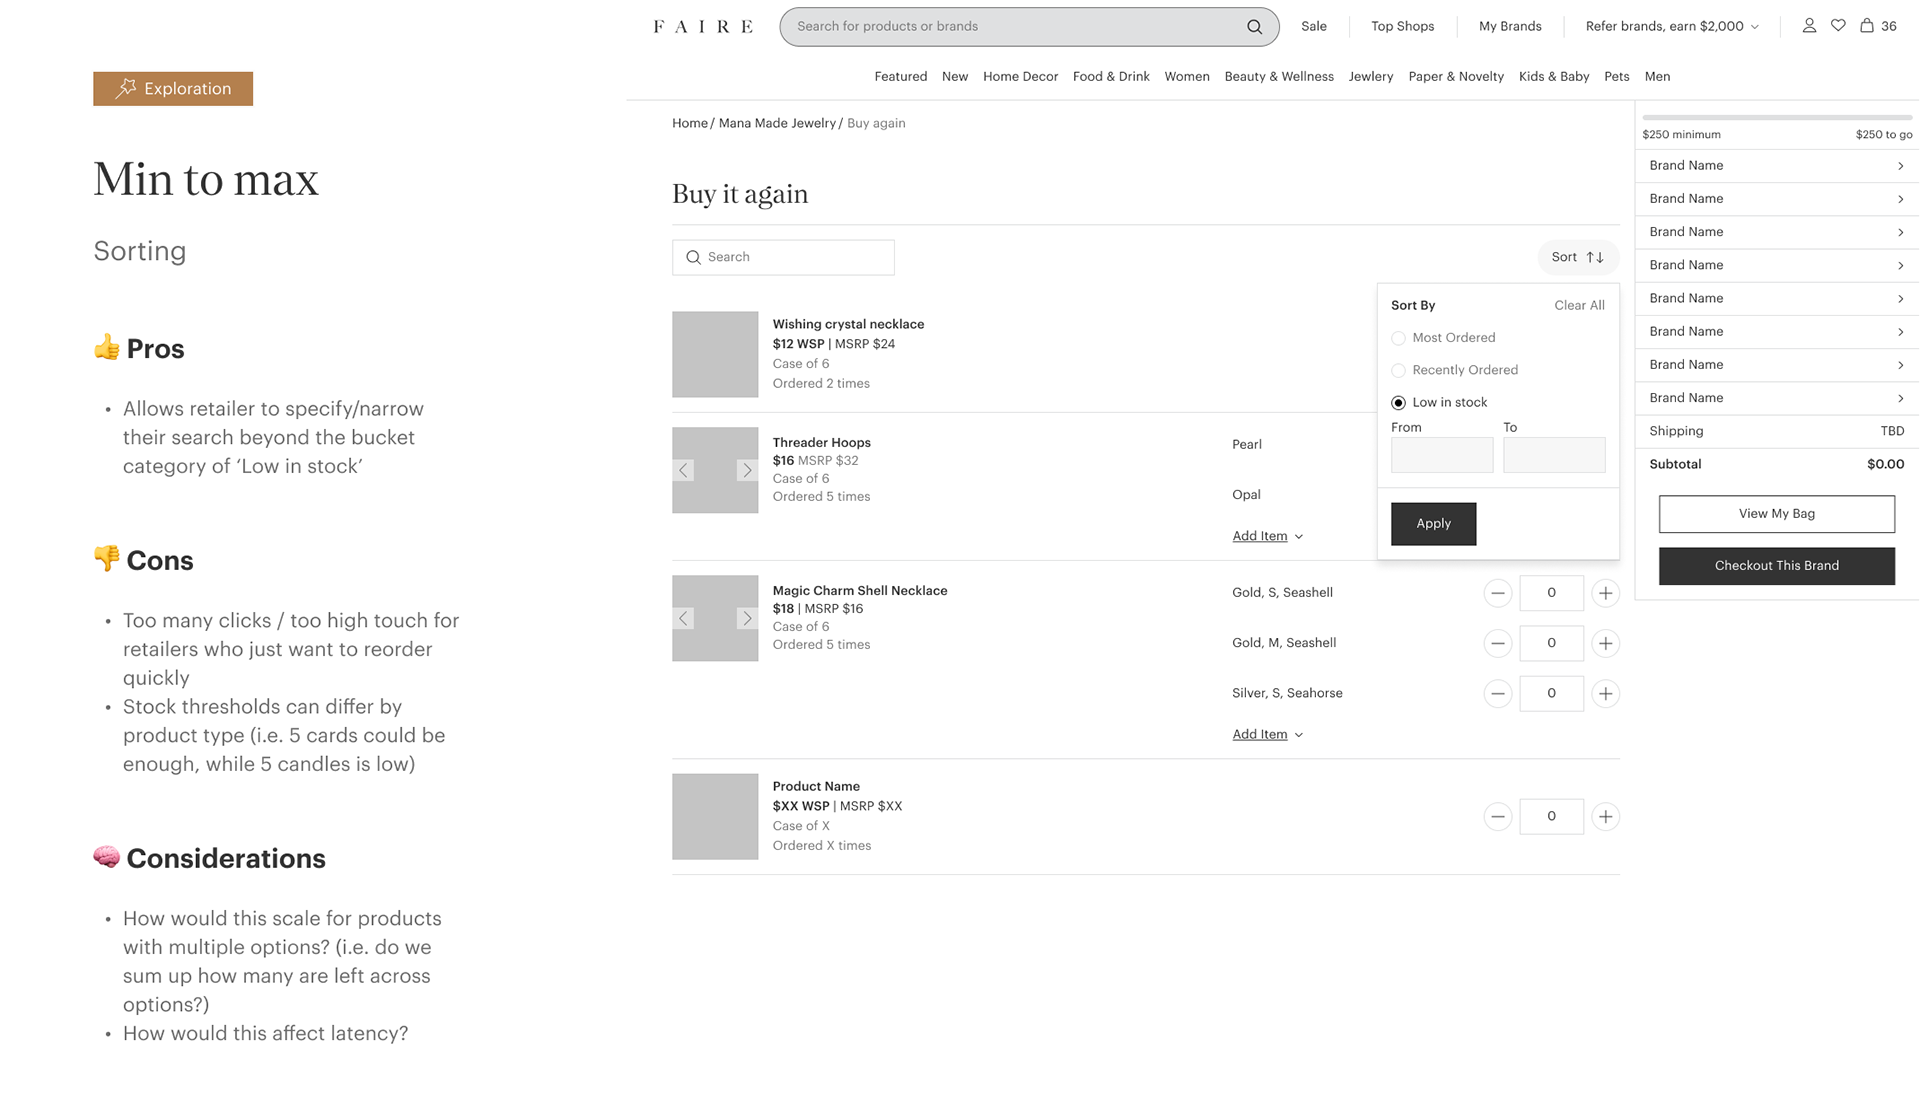Go to Mana Made Jewelry breadcrumb
This screenshot has height=1120, width=1920.
[777, 123]
